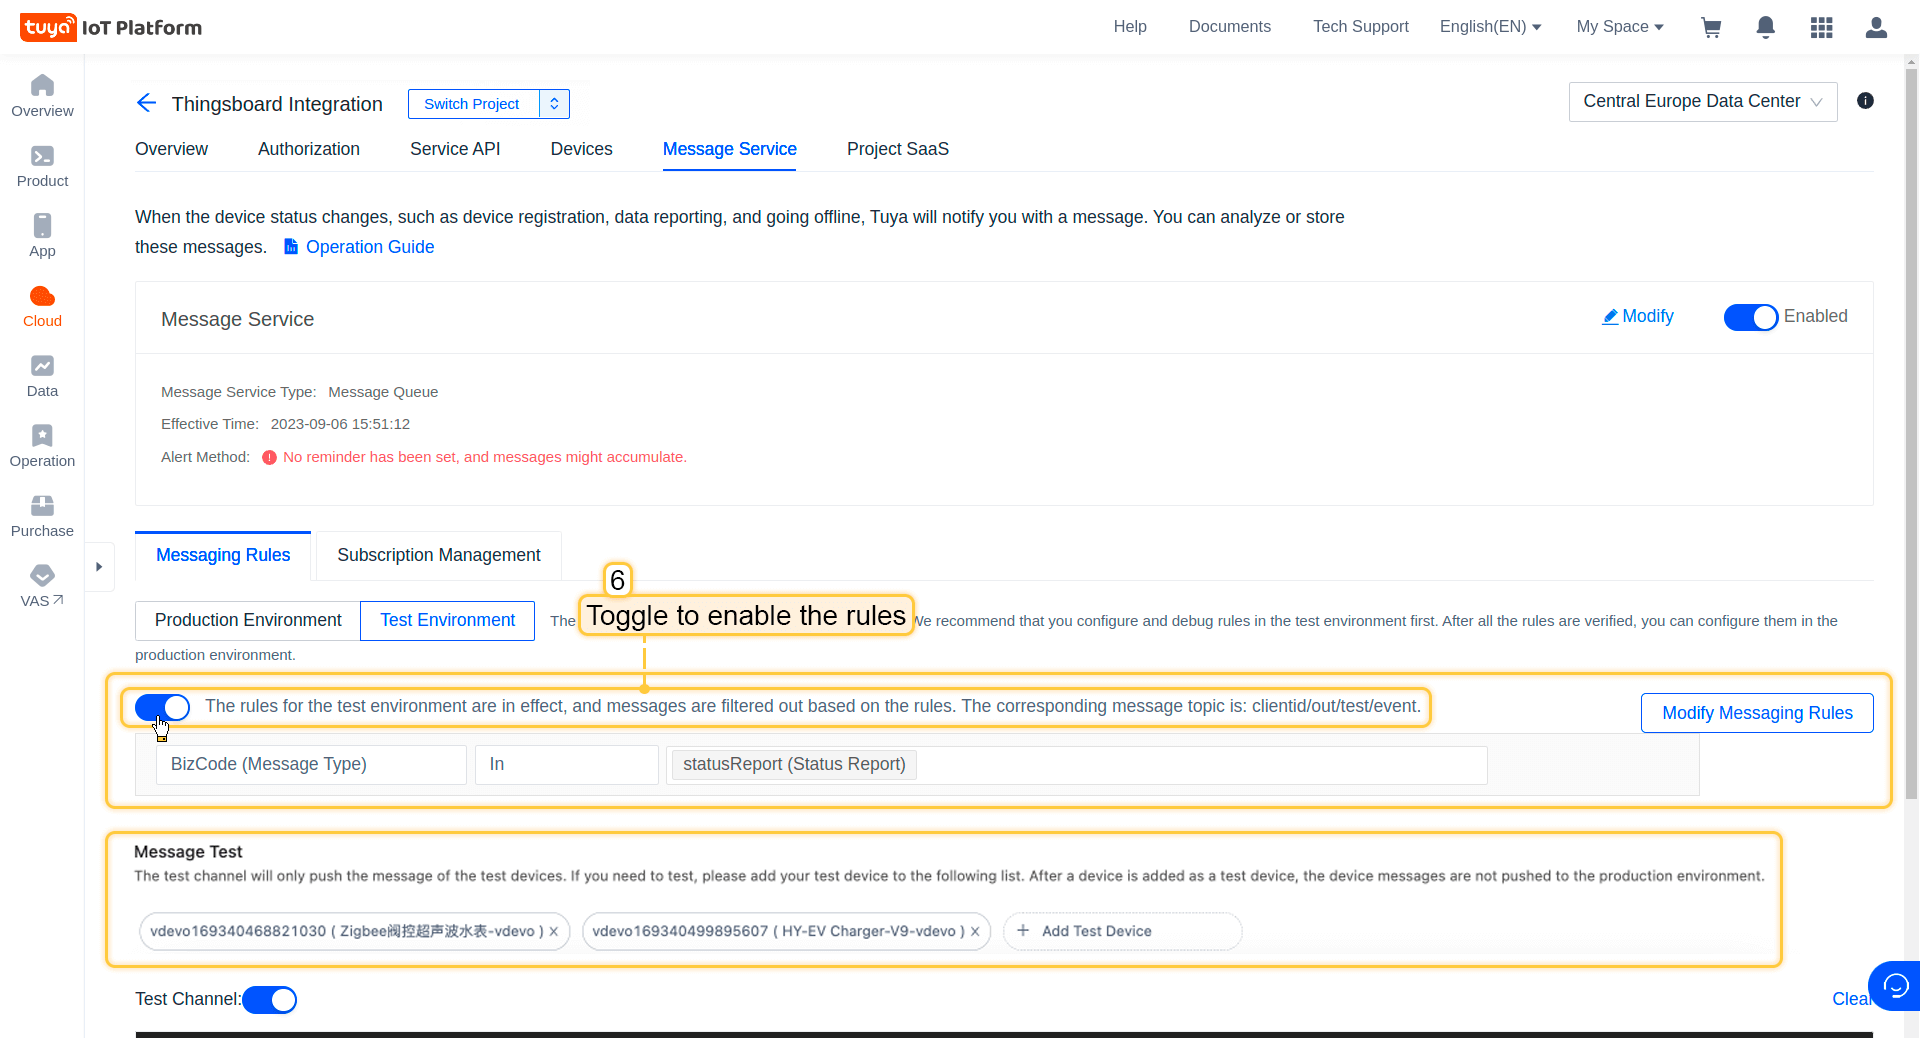The image size is (1920, 1038).
Task: Open the Operation Guide link
Action: [369, 247]
